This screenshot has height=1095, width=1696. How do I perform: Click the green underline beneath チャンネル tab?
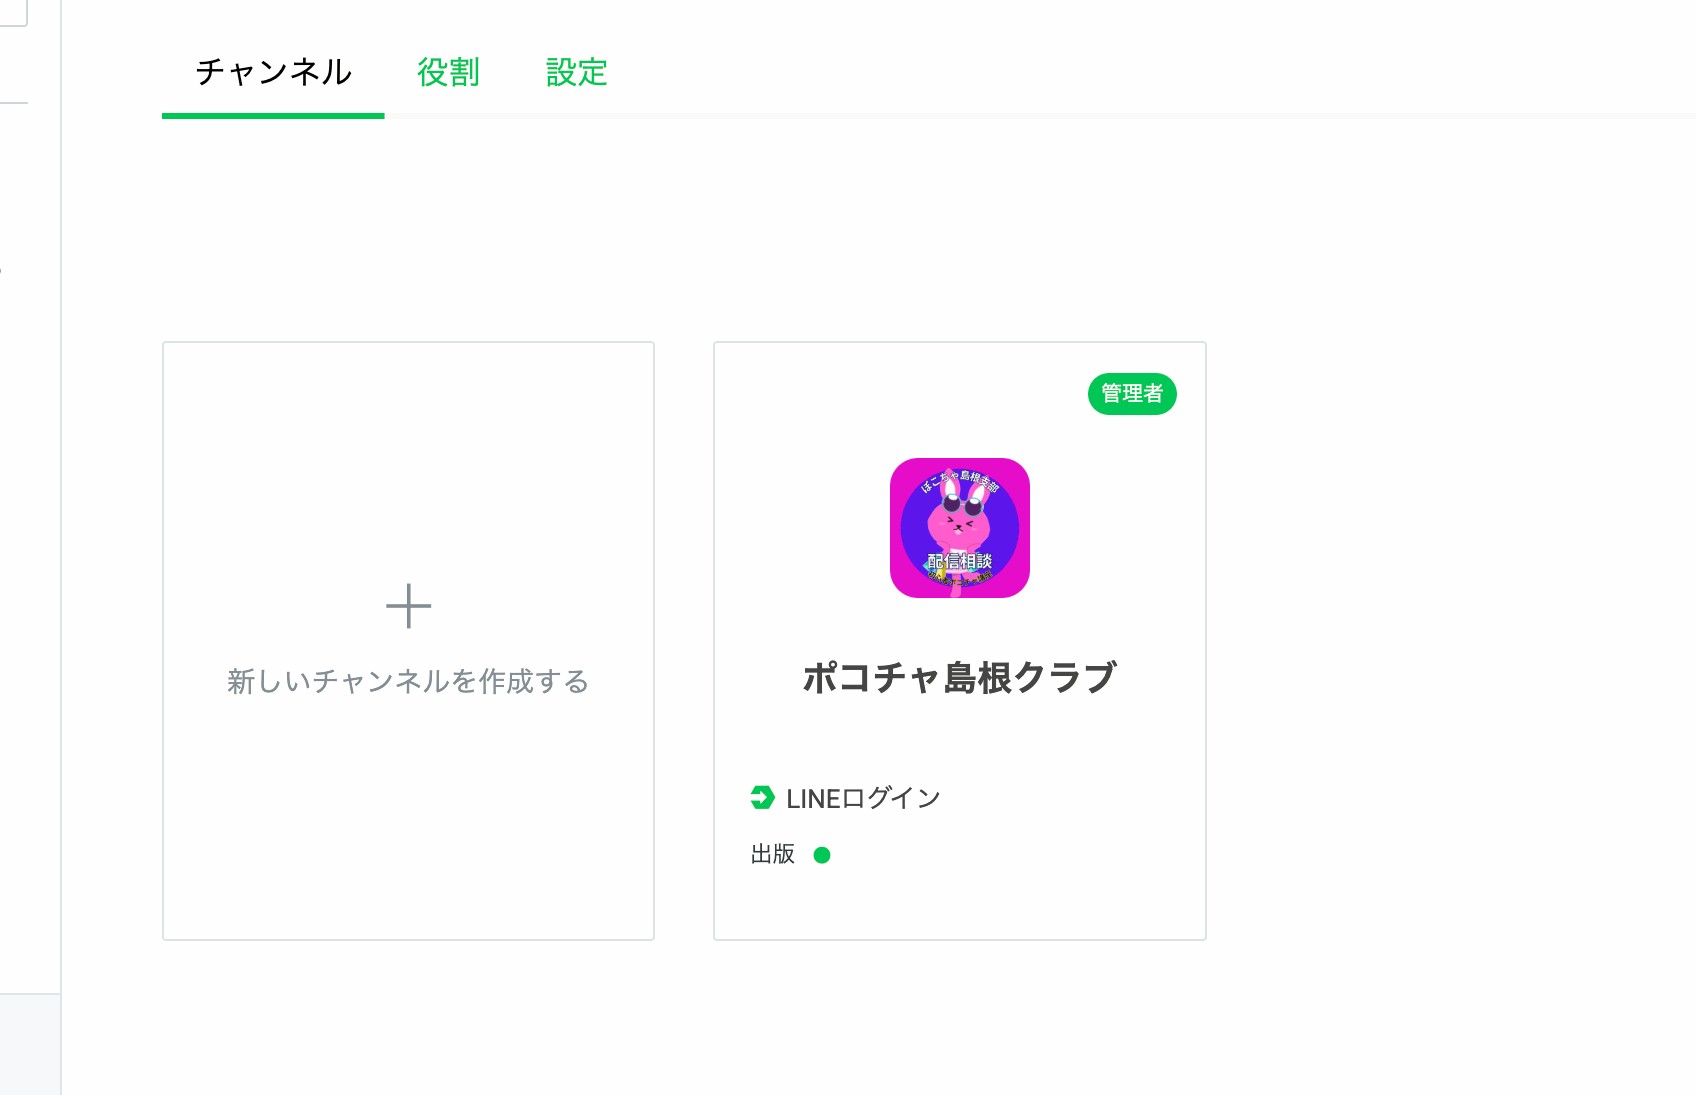click(x=273, y=116)
